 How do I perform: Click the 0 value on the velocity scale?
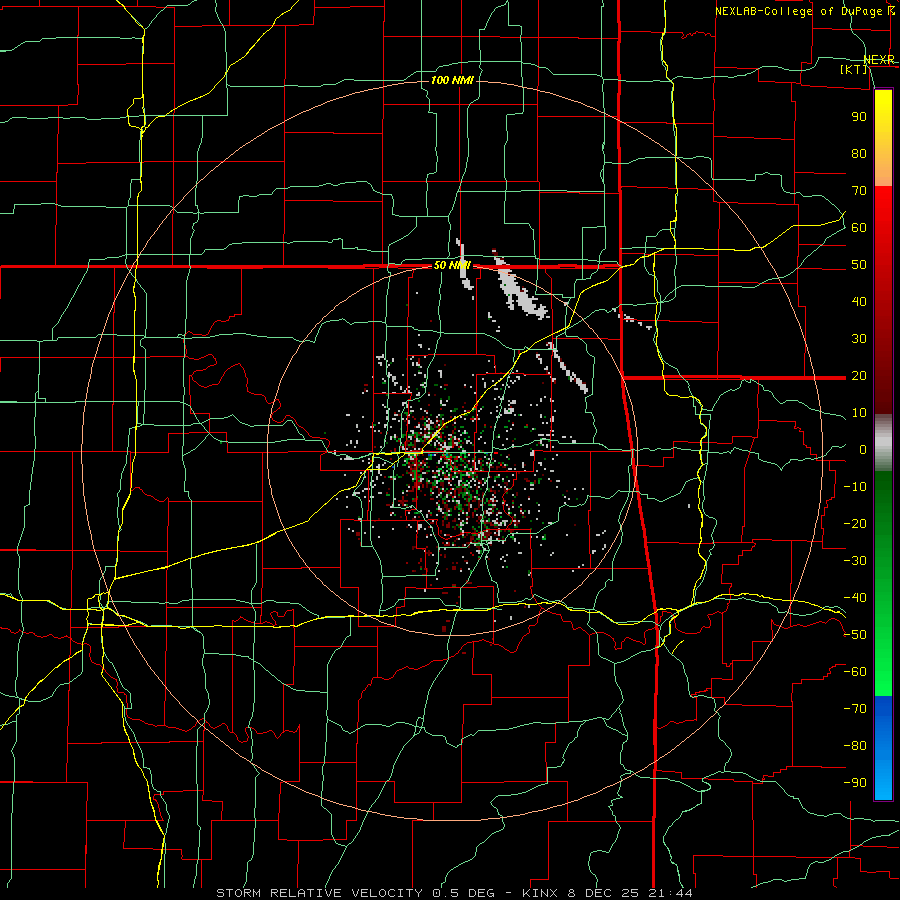click(x=863, y=449)
